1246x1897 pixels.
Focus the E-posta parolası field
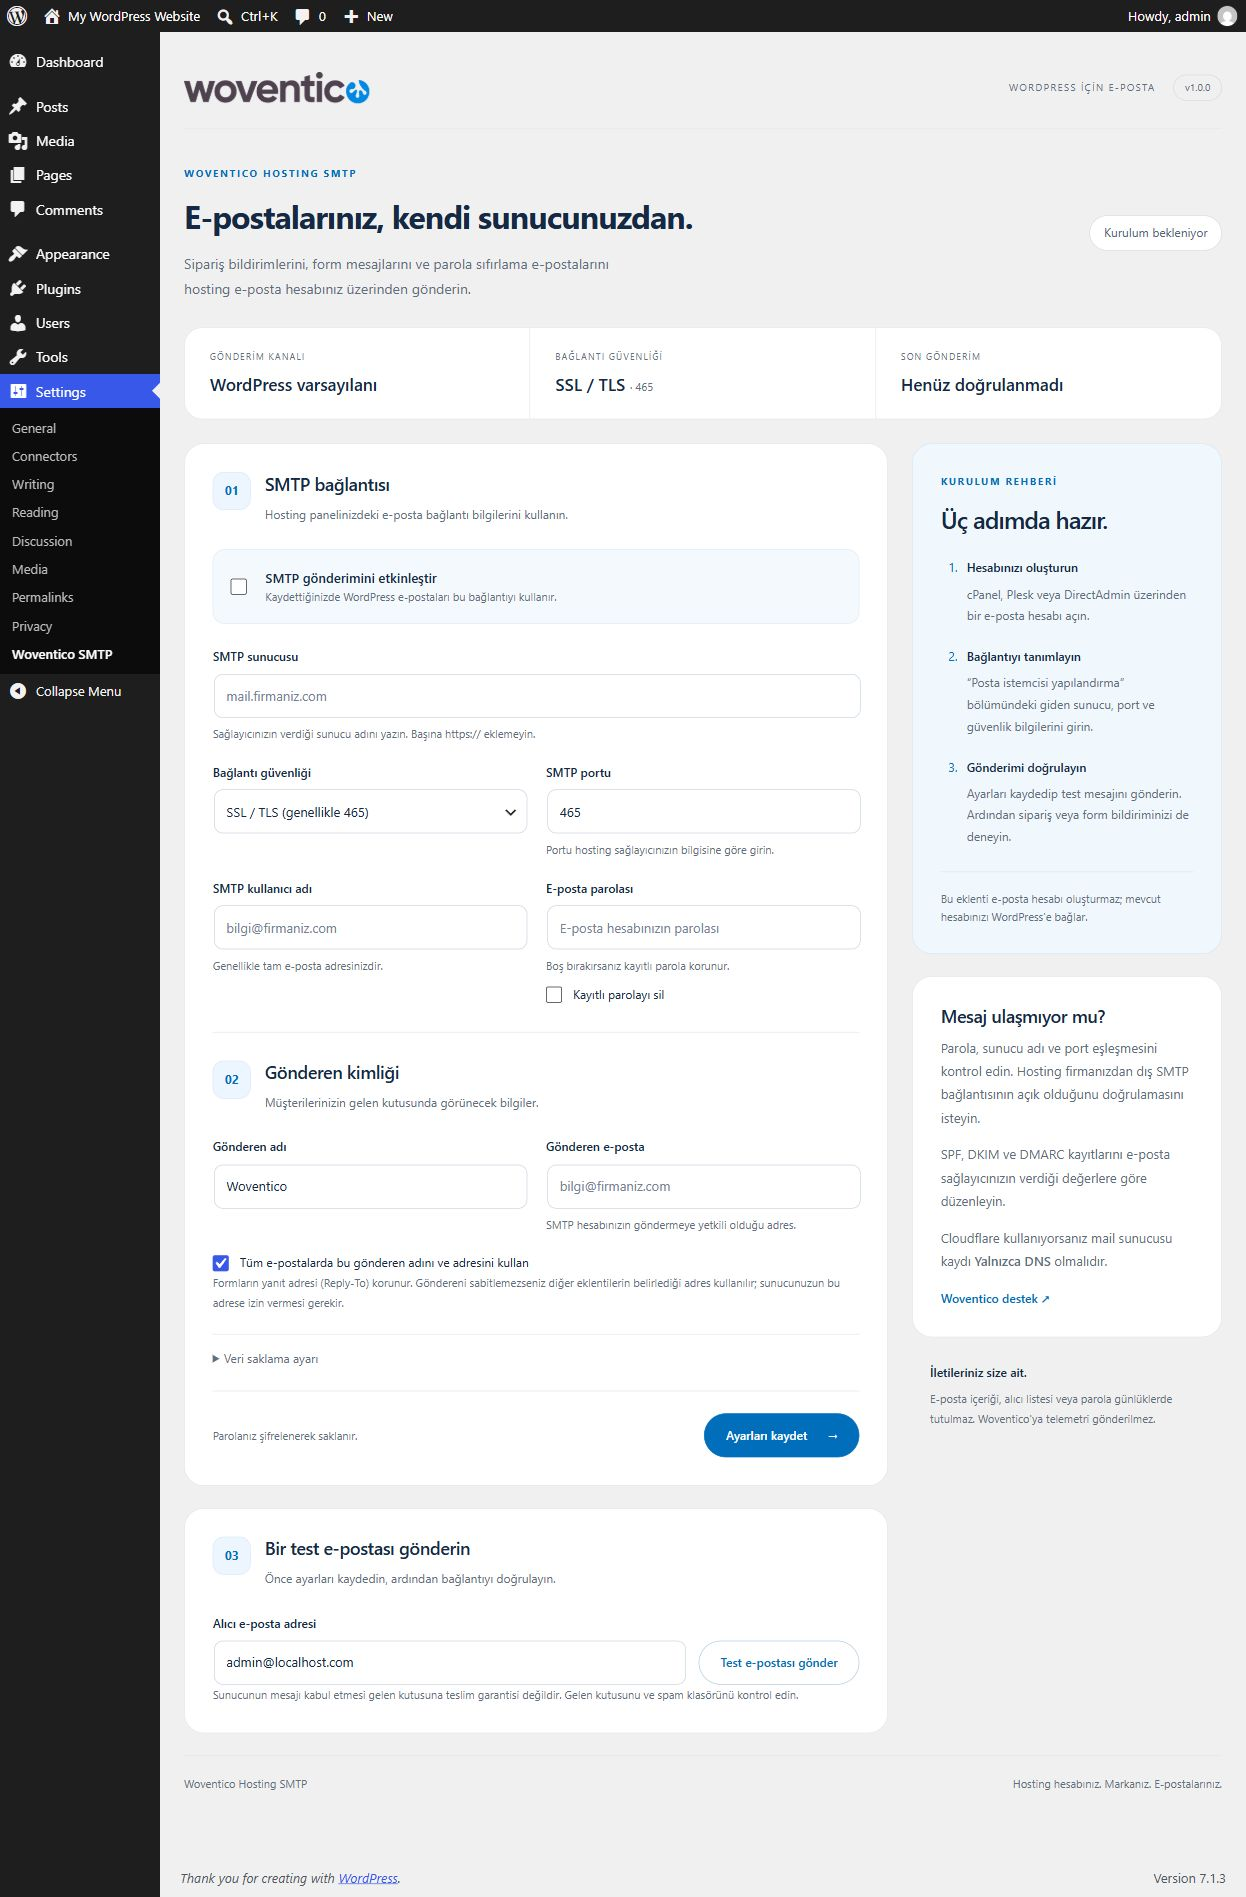pyautogui.click(x=703, y=928)
